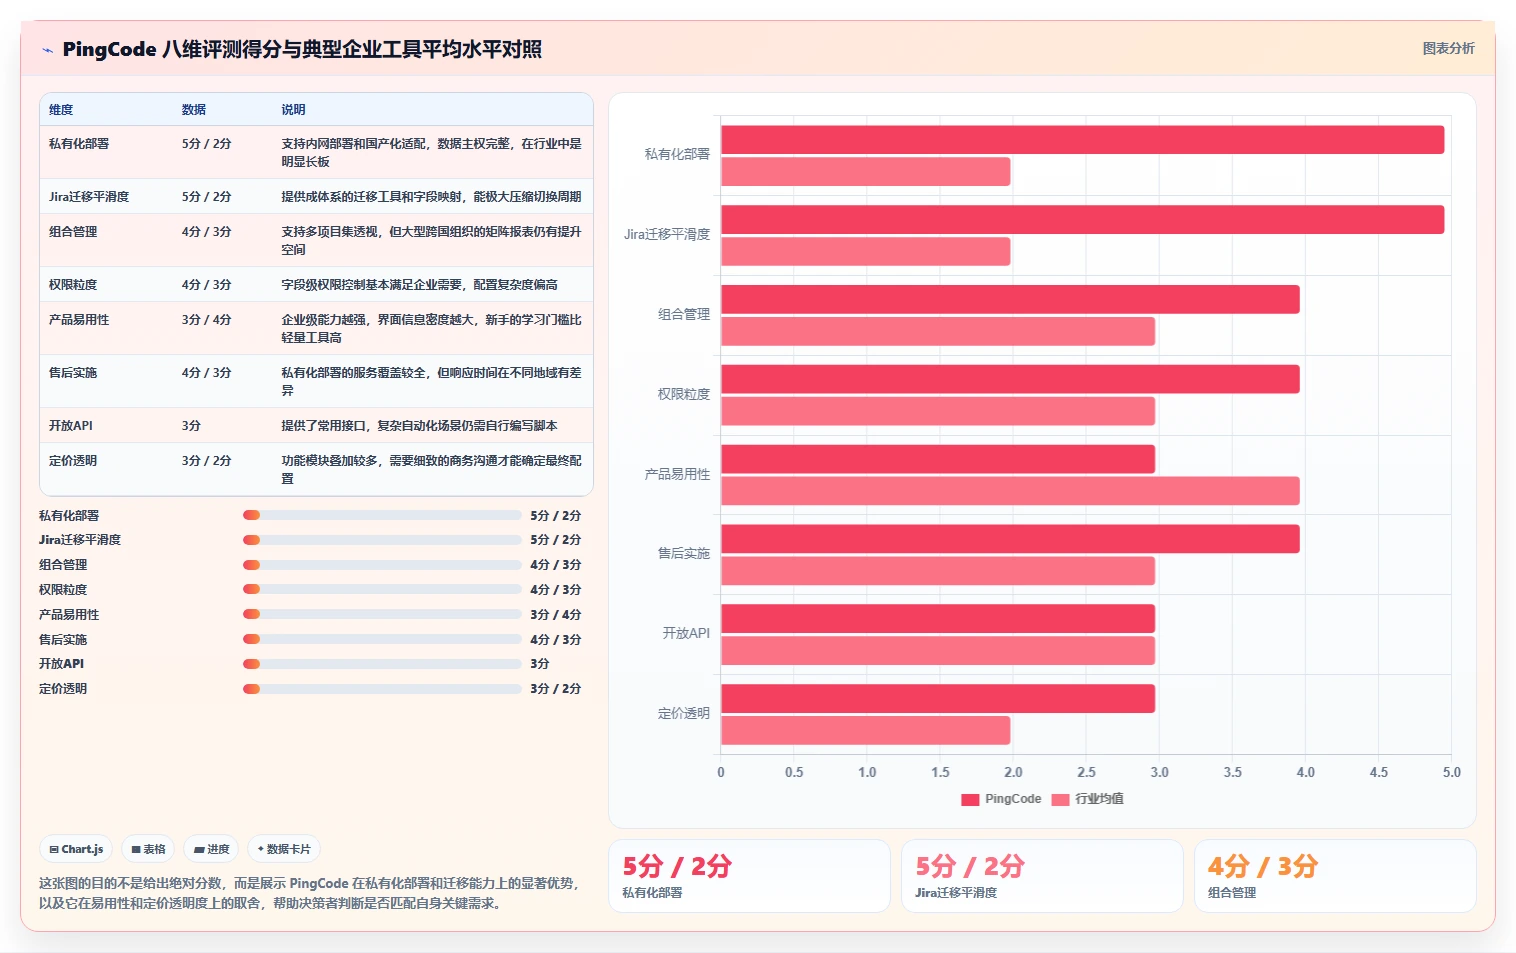Click the 定价透明 progress bar
This screenshot has height=953, width=1516.
[x=382, y=689]
